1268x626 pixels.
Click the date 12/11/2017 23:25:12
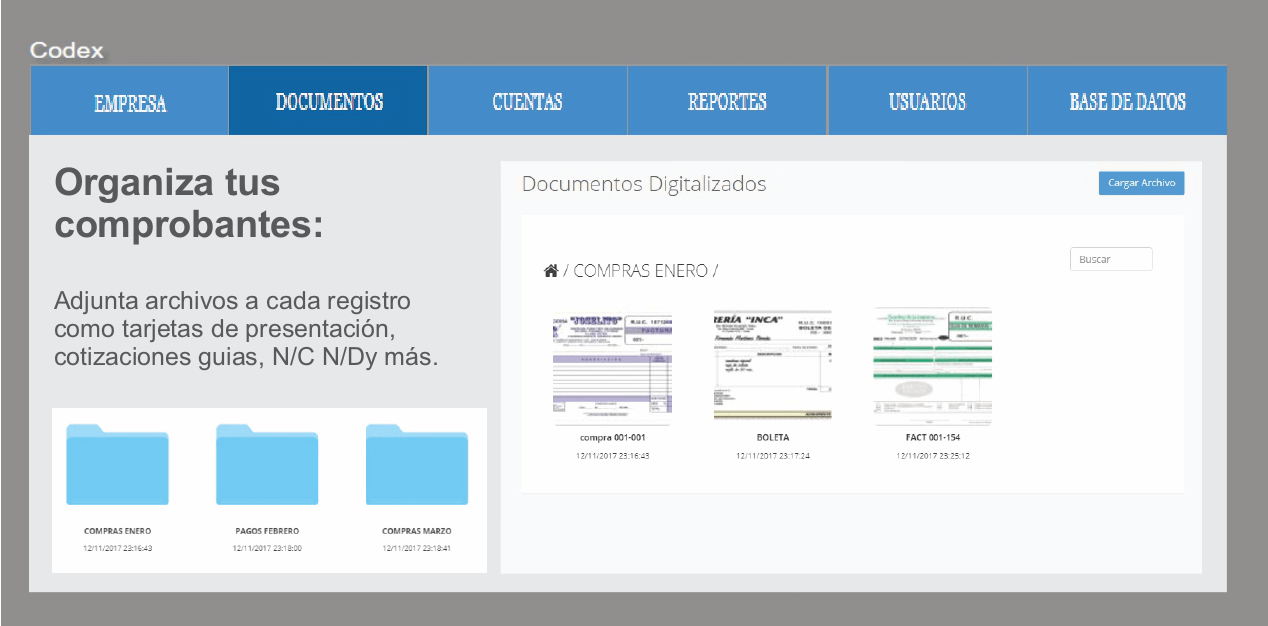(933, 456)
